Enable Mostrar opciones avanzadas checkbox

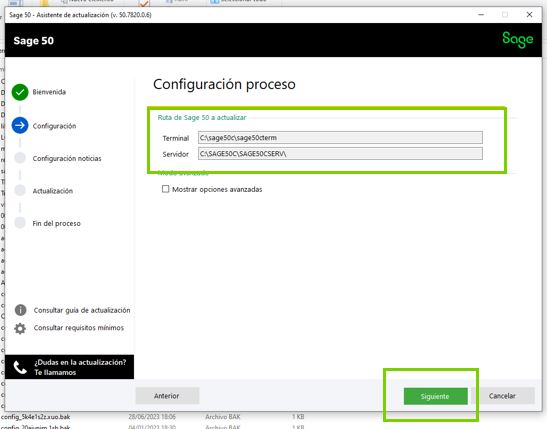point(165,189)
